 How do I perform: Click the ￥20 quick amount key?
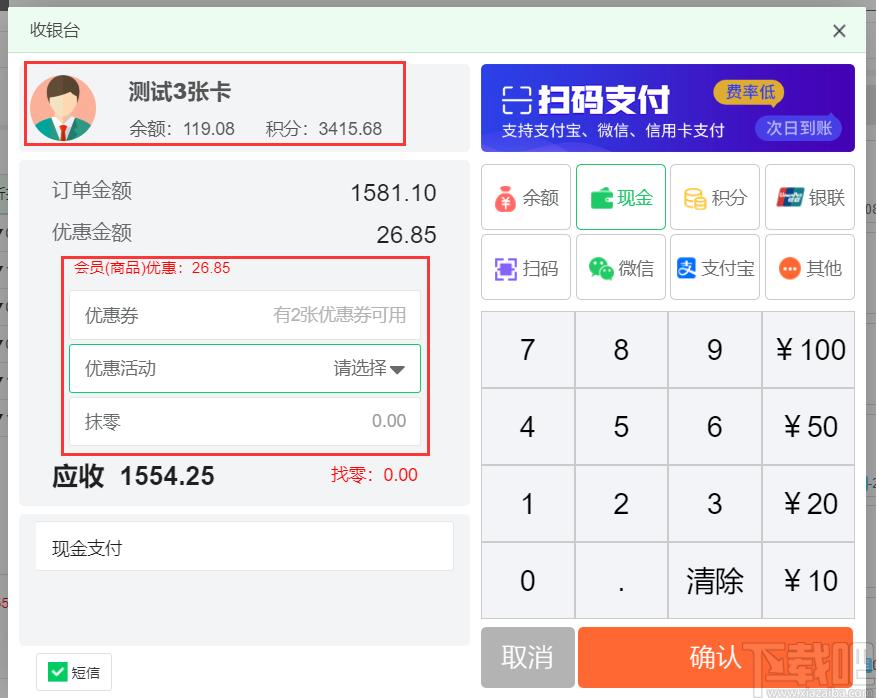[x=809, y=504]
